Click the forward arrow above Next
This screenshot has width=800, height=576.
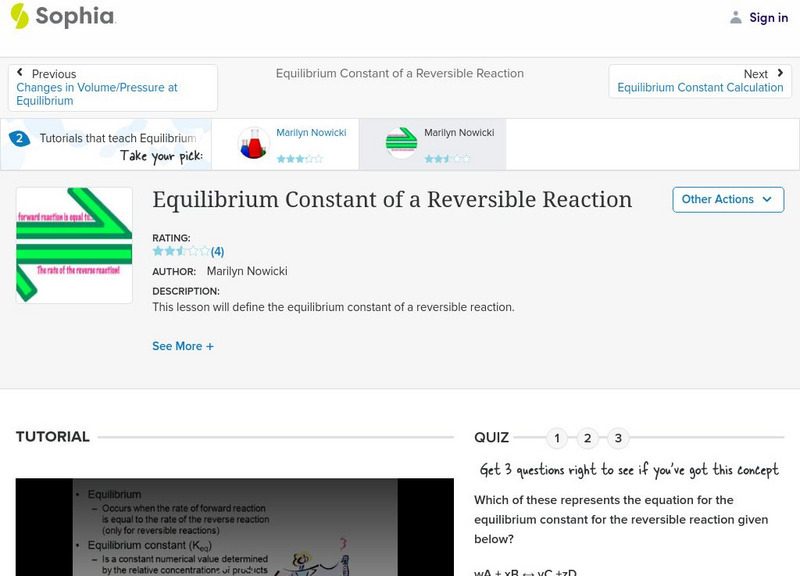pyautogui.click(x=779, y=71)
